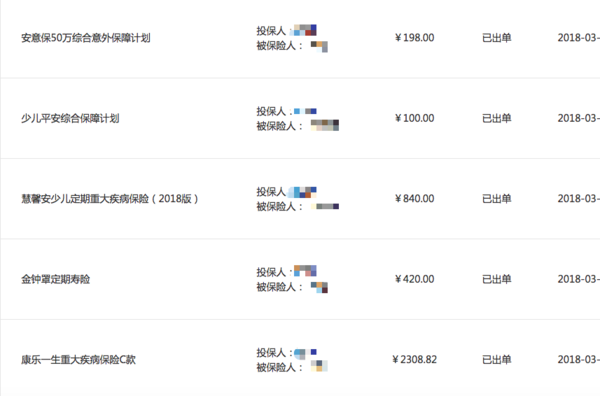Click the ¥420.00 premium amount
This screenshot has height=396, width=600.
[415, 279]
